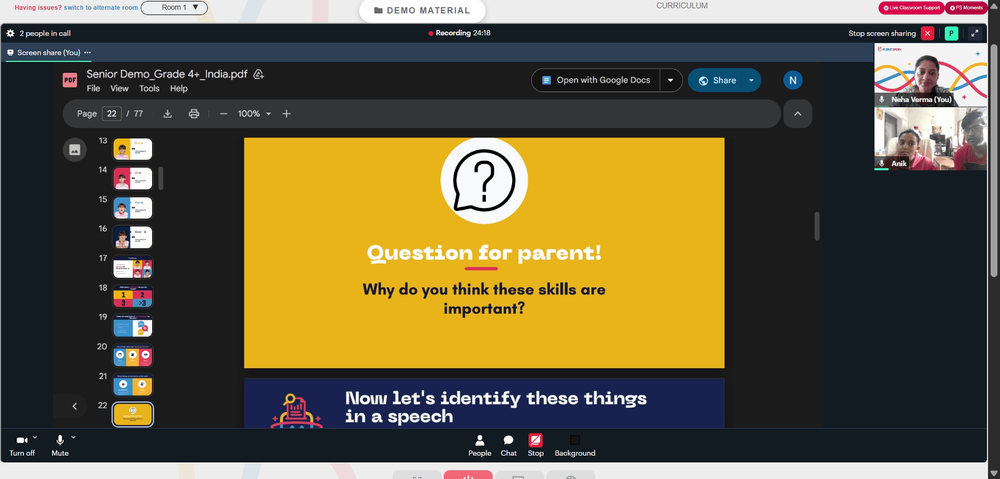Open the File menu
1000x479 pixels.
(x=93, y=89)
